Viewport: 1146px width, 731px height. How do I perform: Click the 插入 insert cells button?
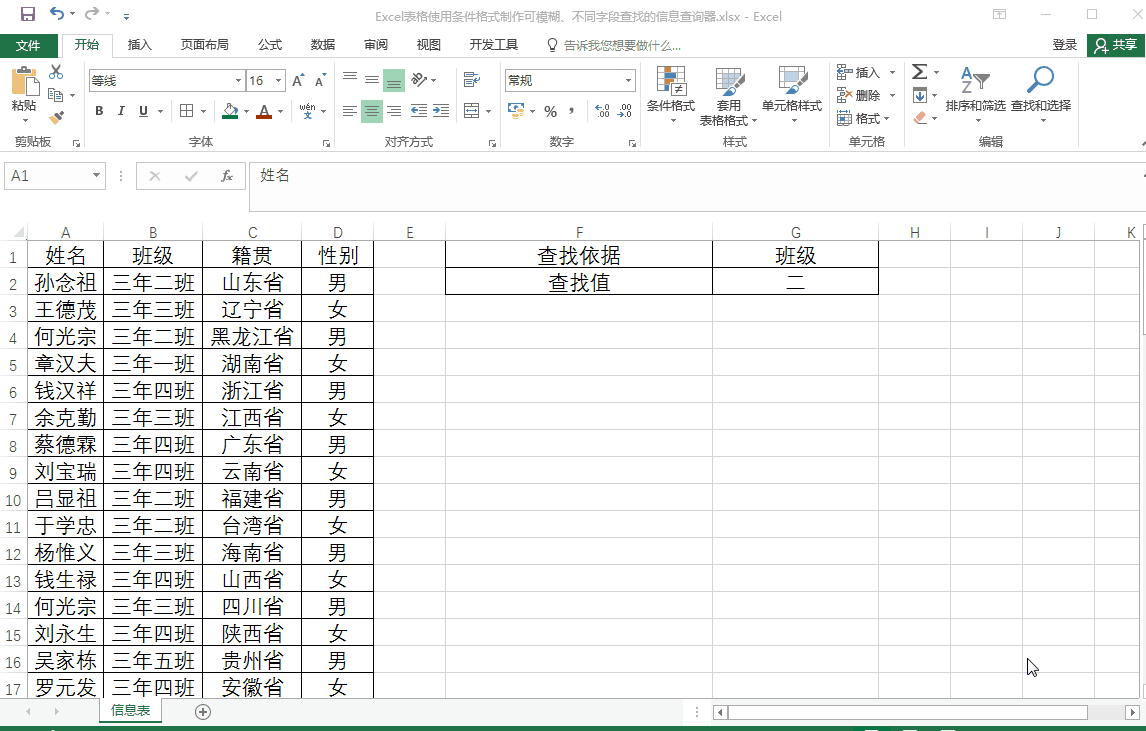[858, 72]
